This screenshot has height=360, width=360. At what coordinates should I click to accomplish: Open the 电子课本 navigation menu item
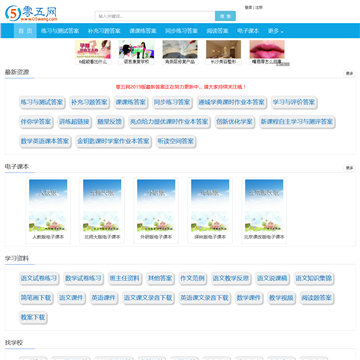click(248, 31)
